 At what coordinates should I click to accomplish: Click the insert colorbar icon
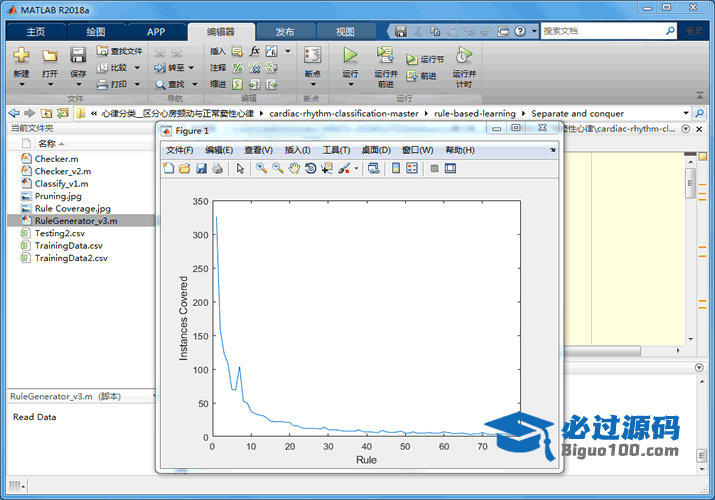pyautogui.click(x=396, y=168)
